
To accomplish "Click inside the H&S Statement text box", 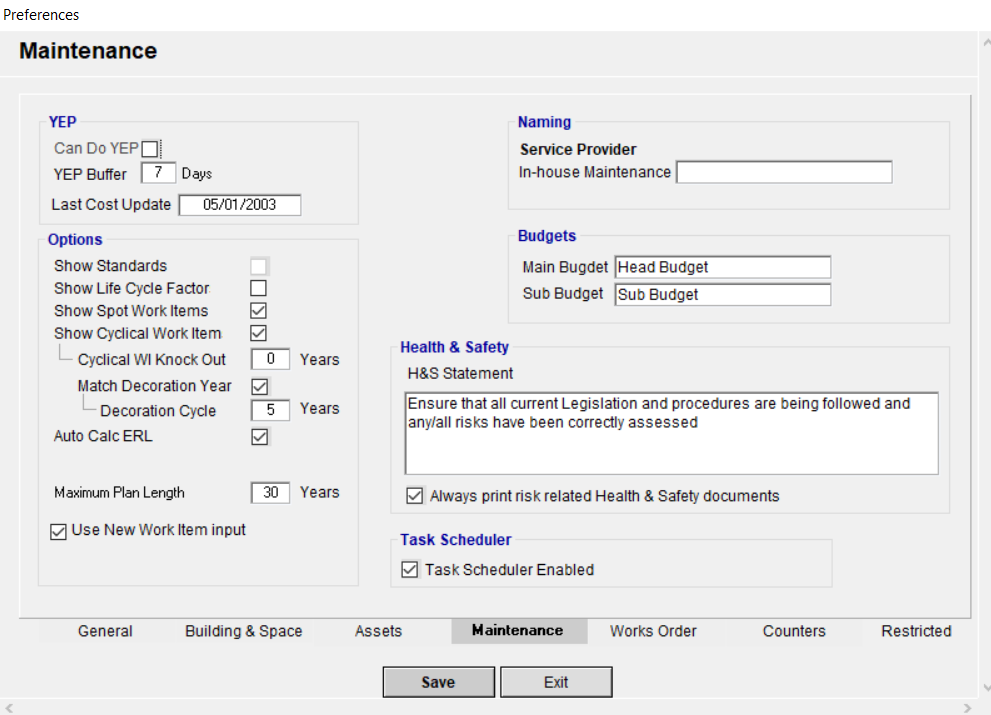I will pos(671,434).
